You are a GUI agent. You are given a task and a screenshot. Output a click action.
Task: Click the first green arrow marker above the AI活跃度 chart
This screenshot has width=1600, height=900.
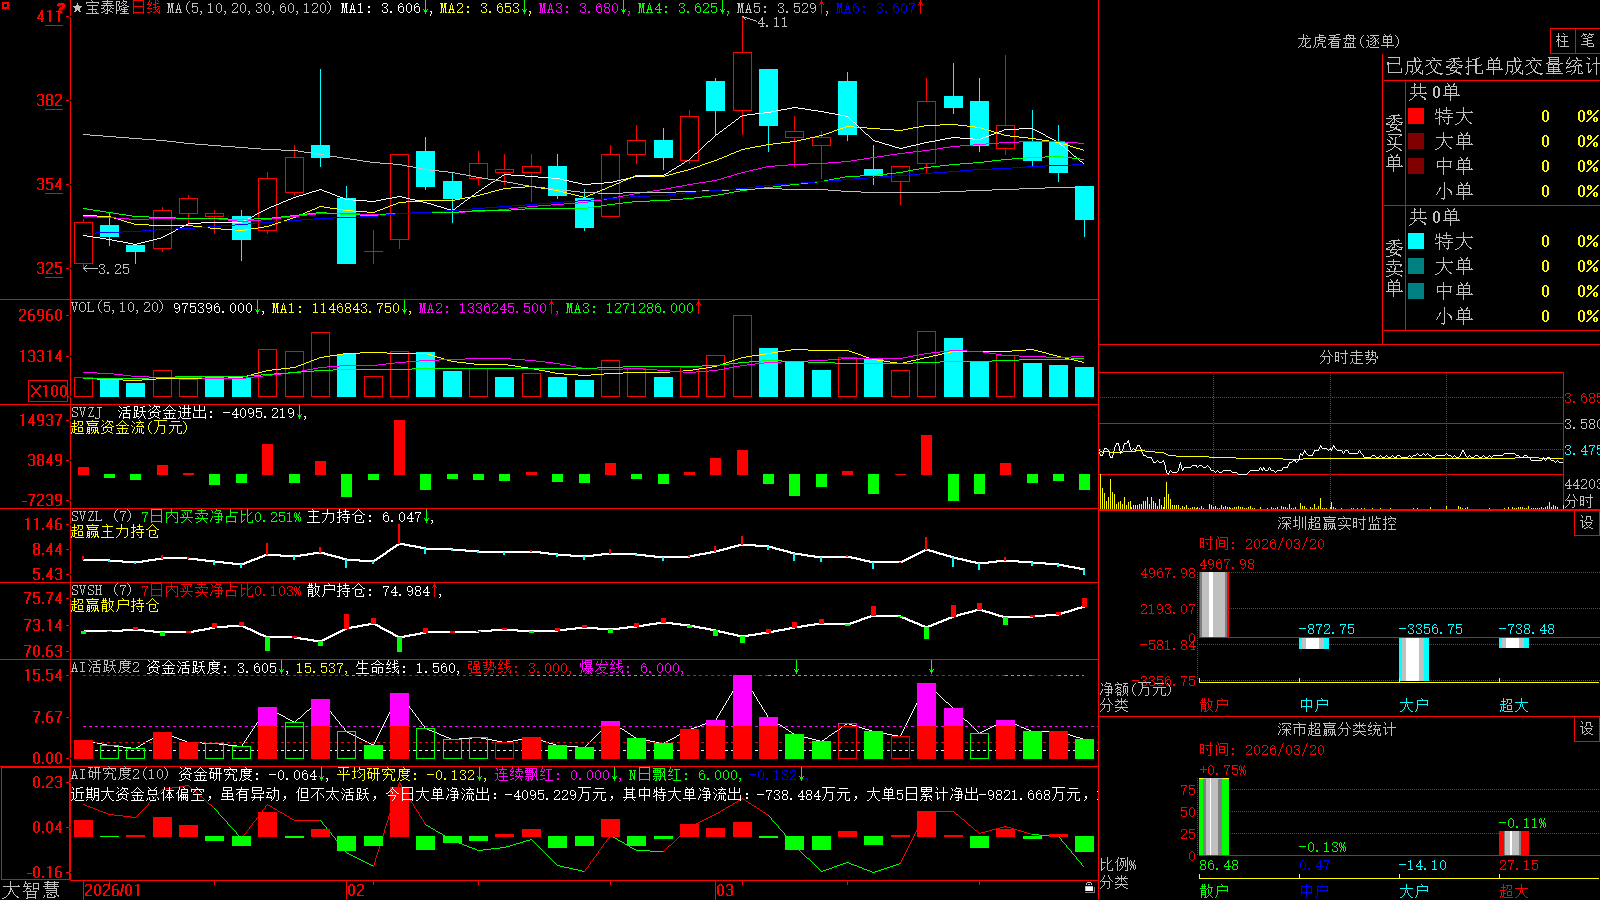(x=796, y=667)
